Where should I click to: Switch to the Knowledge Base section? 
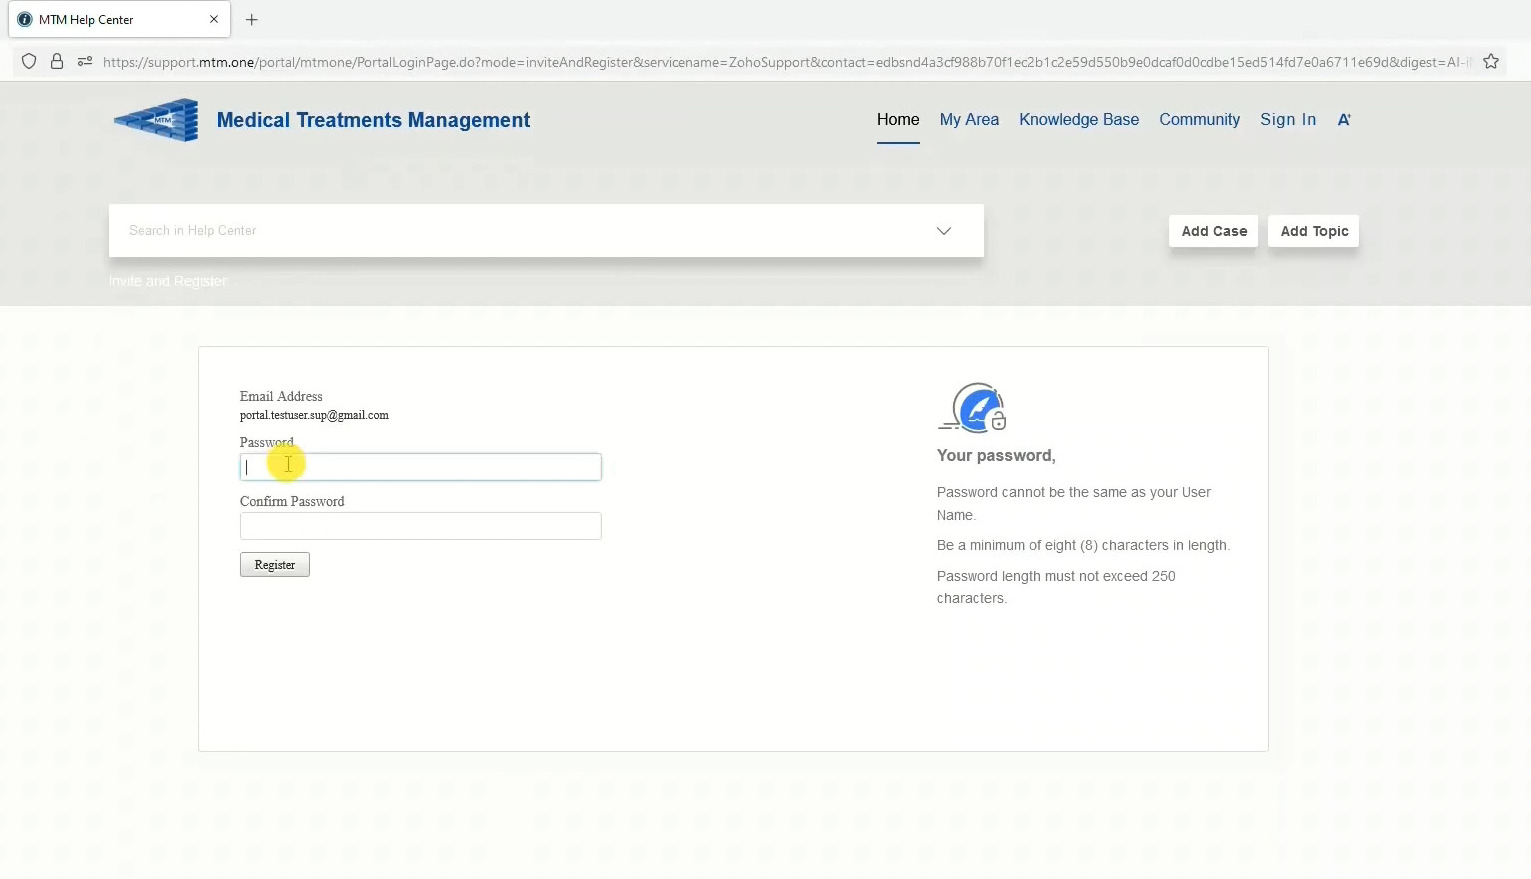tap(1079, 119)
